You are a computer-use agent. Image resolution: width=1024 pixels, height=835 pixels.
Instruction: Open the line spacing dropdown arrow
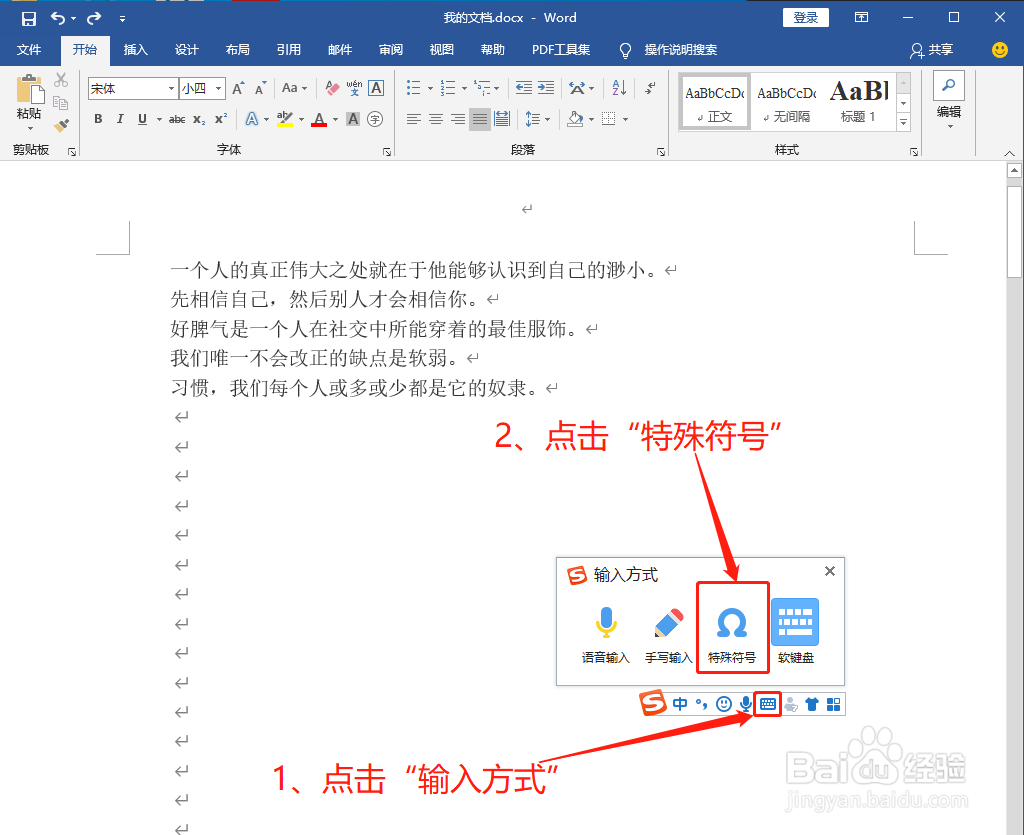click(x=546, y=118)
